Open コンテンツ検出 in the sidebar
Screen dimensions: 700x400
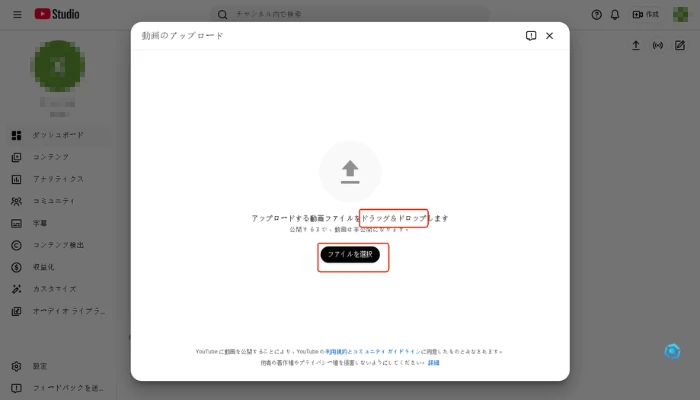coord(59,245)
